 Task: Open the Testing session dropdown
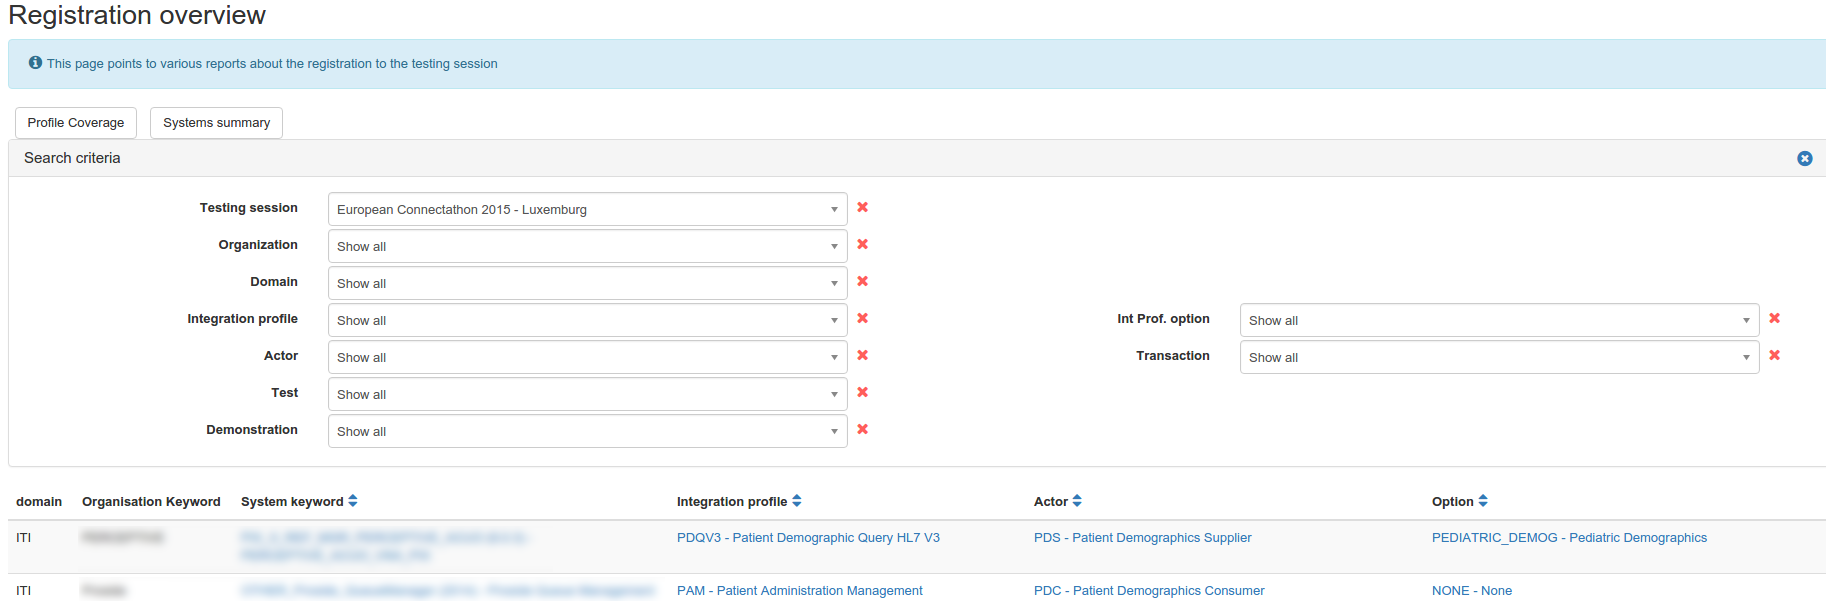(587, 210)
